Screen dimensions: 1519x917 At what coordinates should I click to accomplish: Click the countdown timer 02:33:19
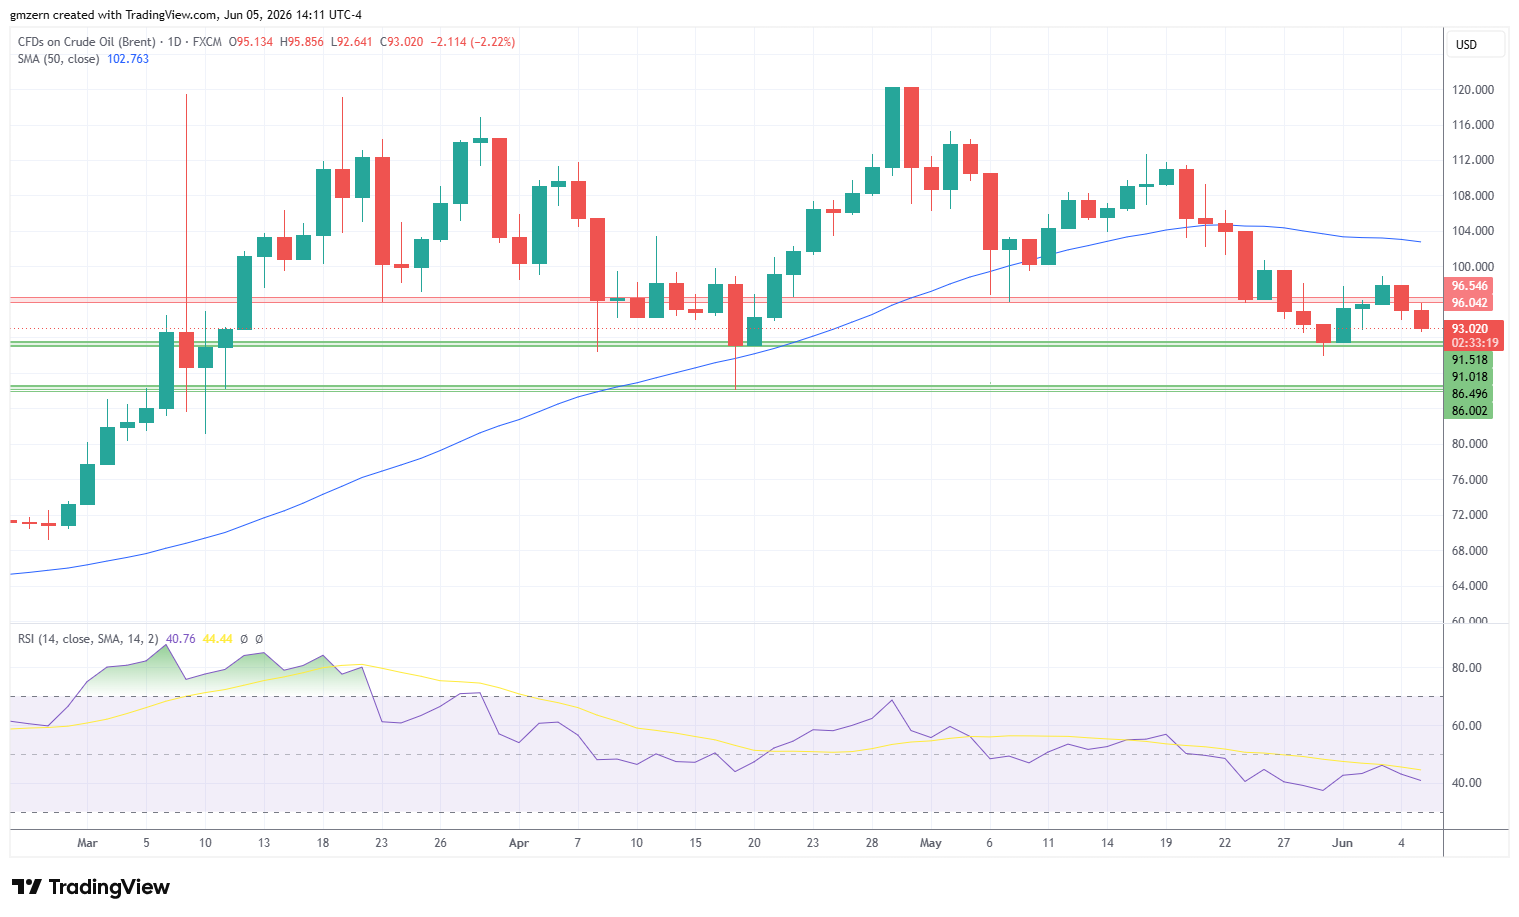click(x=1475, y=343)
